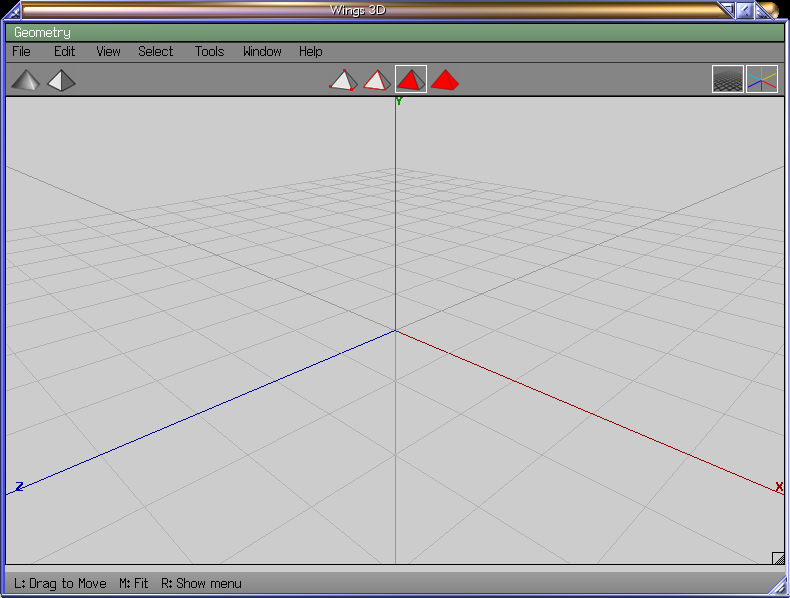Toggle axes display icon
This screenshot has height=598, width=790.
click(x=762, y=80)
